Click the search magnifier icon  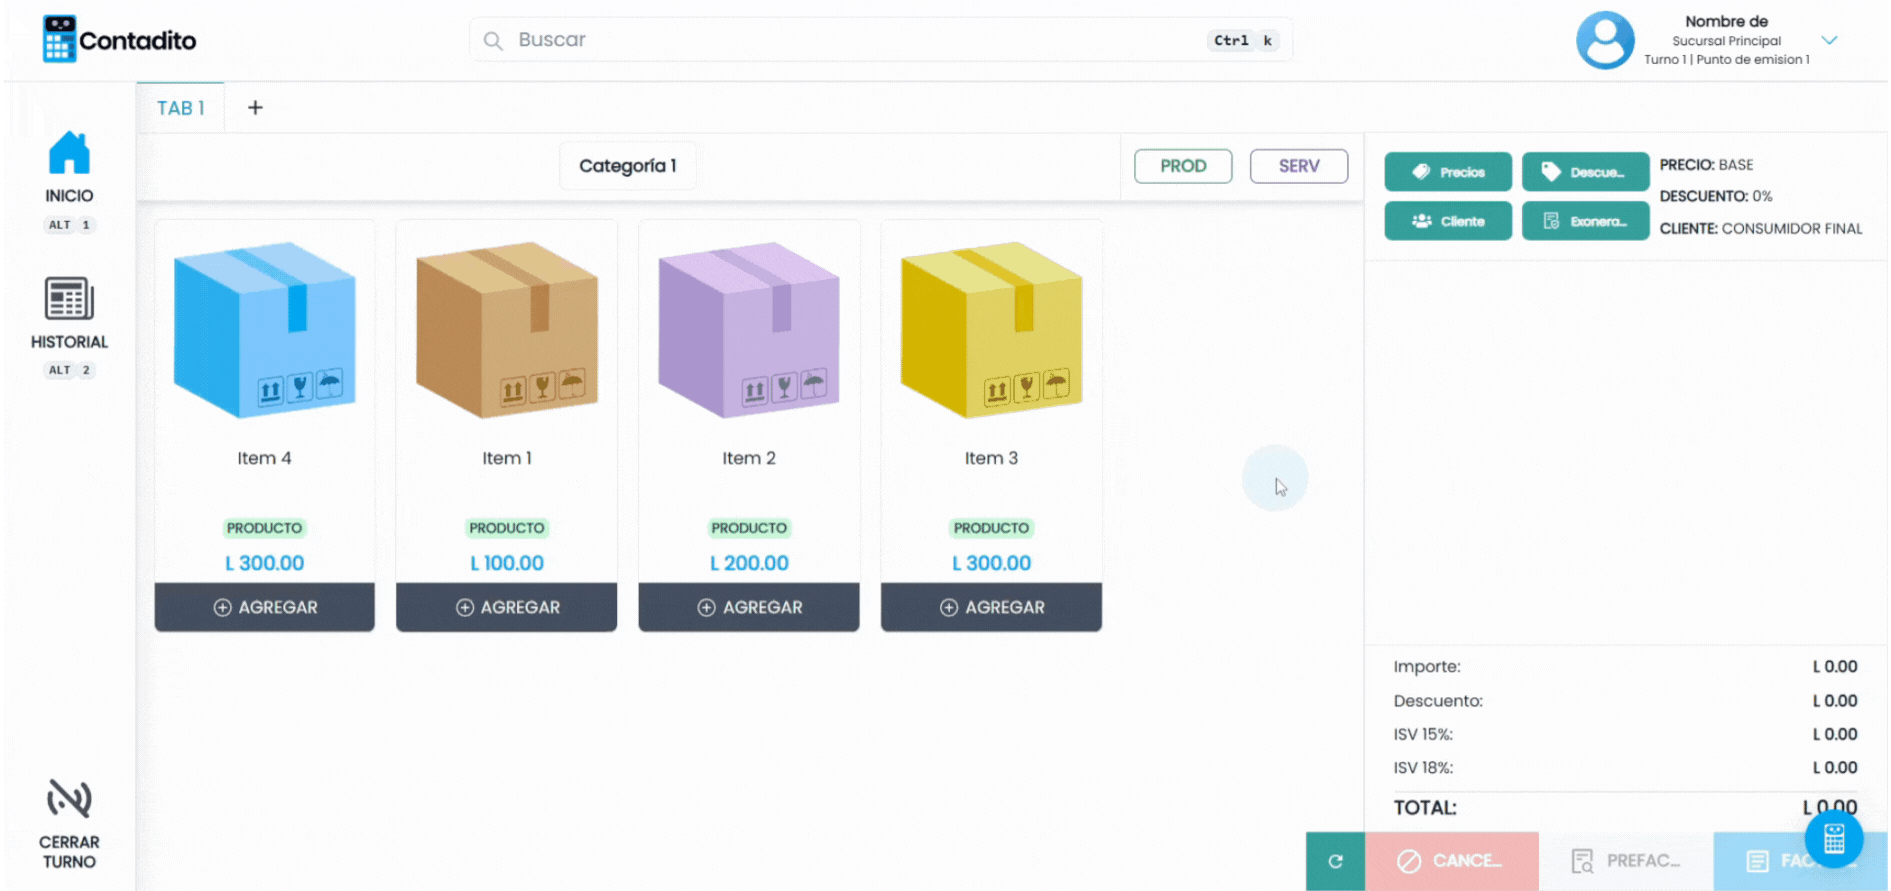(493, 41)
